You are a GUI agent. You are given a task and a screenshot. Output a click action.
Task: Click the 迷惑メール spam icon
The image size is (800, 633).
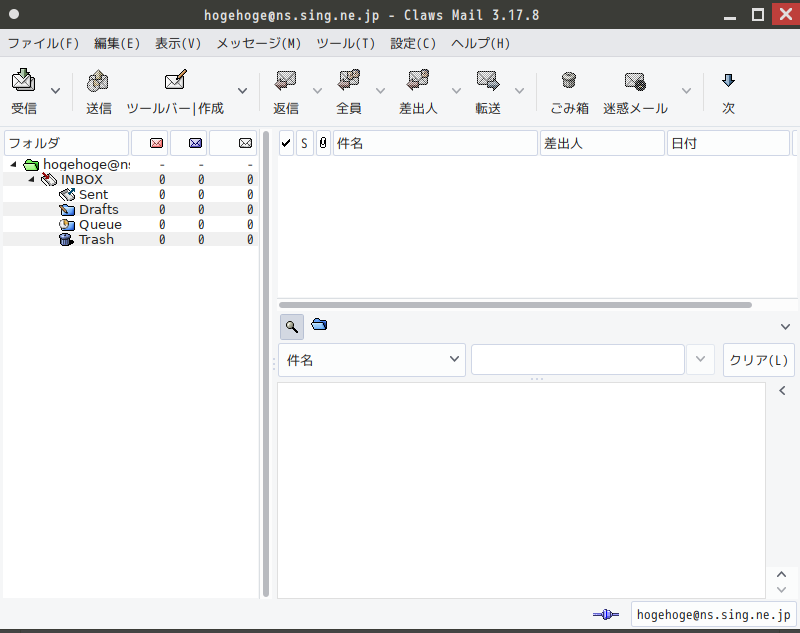[x=635, y=81]
